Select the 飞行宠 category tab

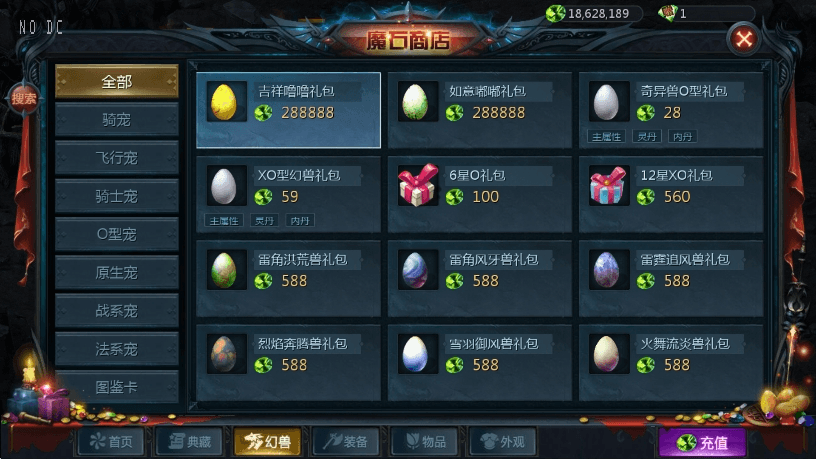(x=117, y=158)
